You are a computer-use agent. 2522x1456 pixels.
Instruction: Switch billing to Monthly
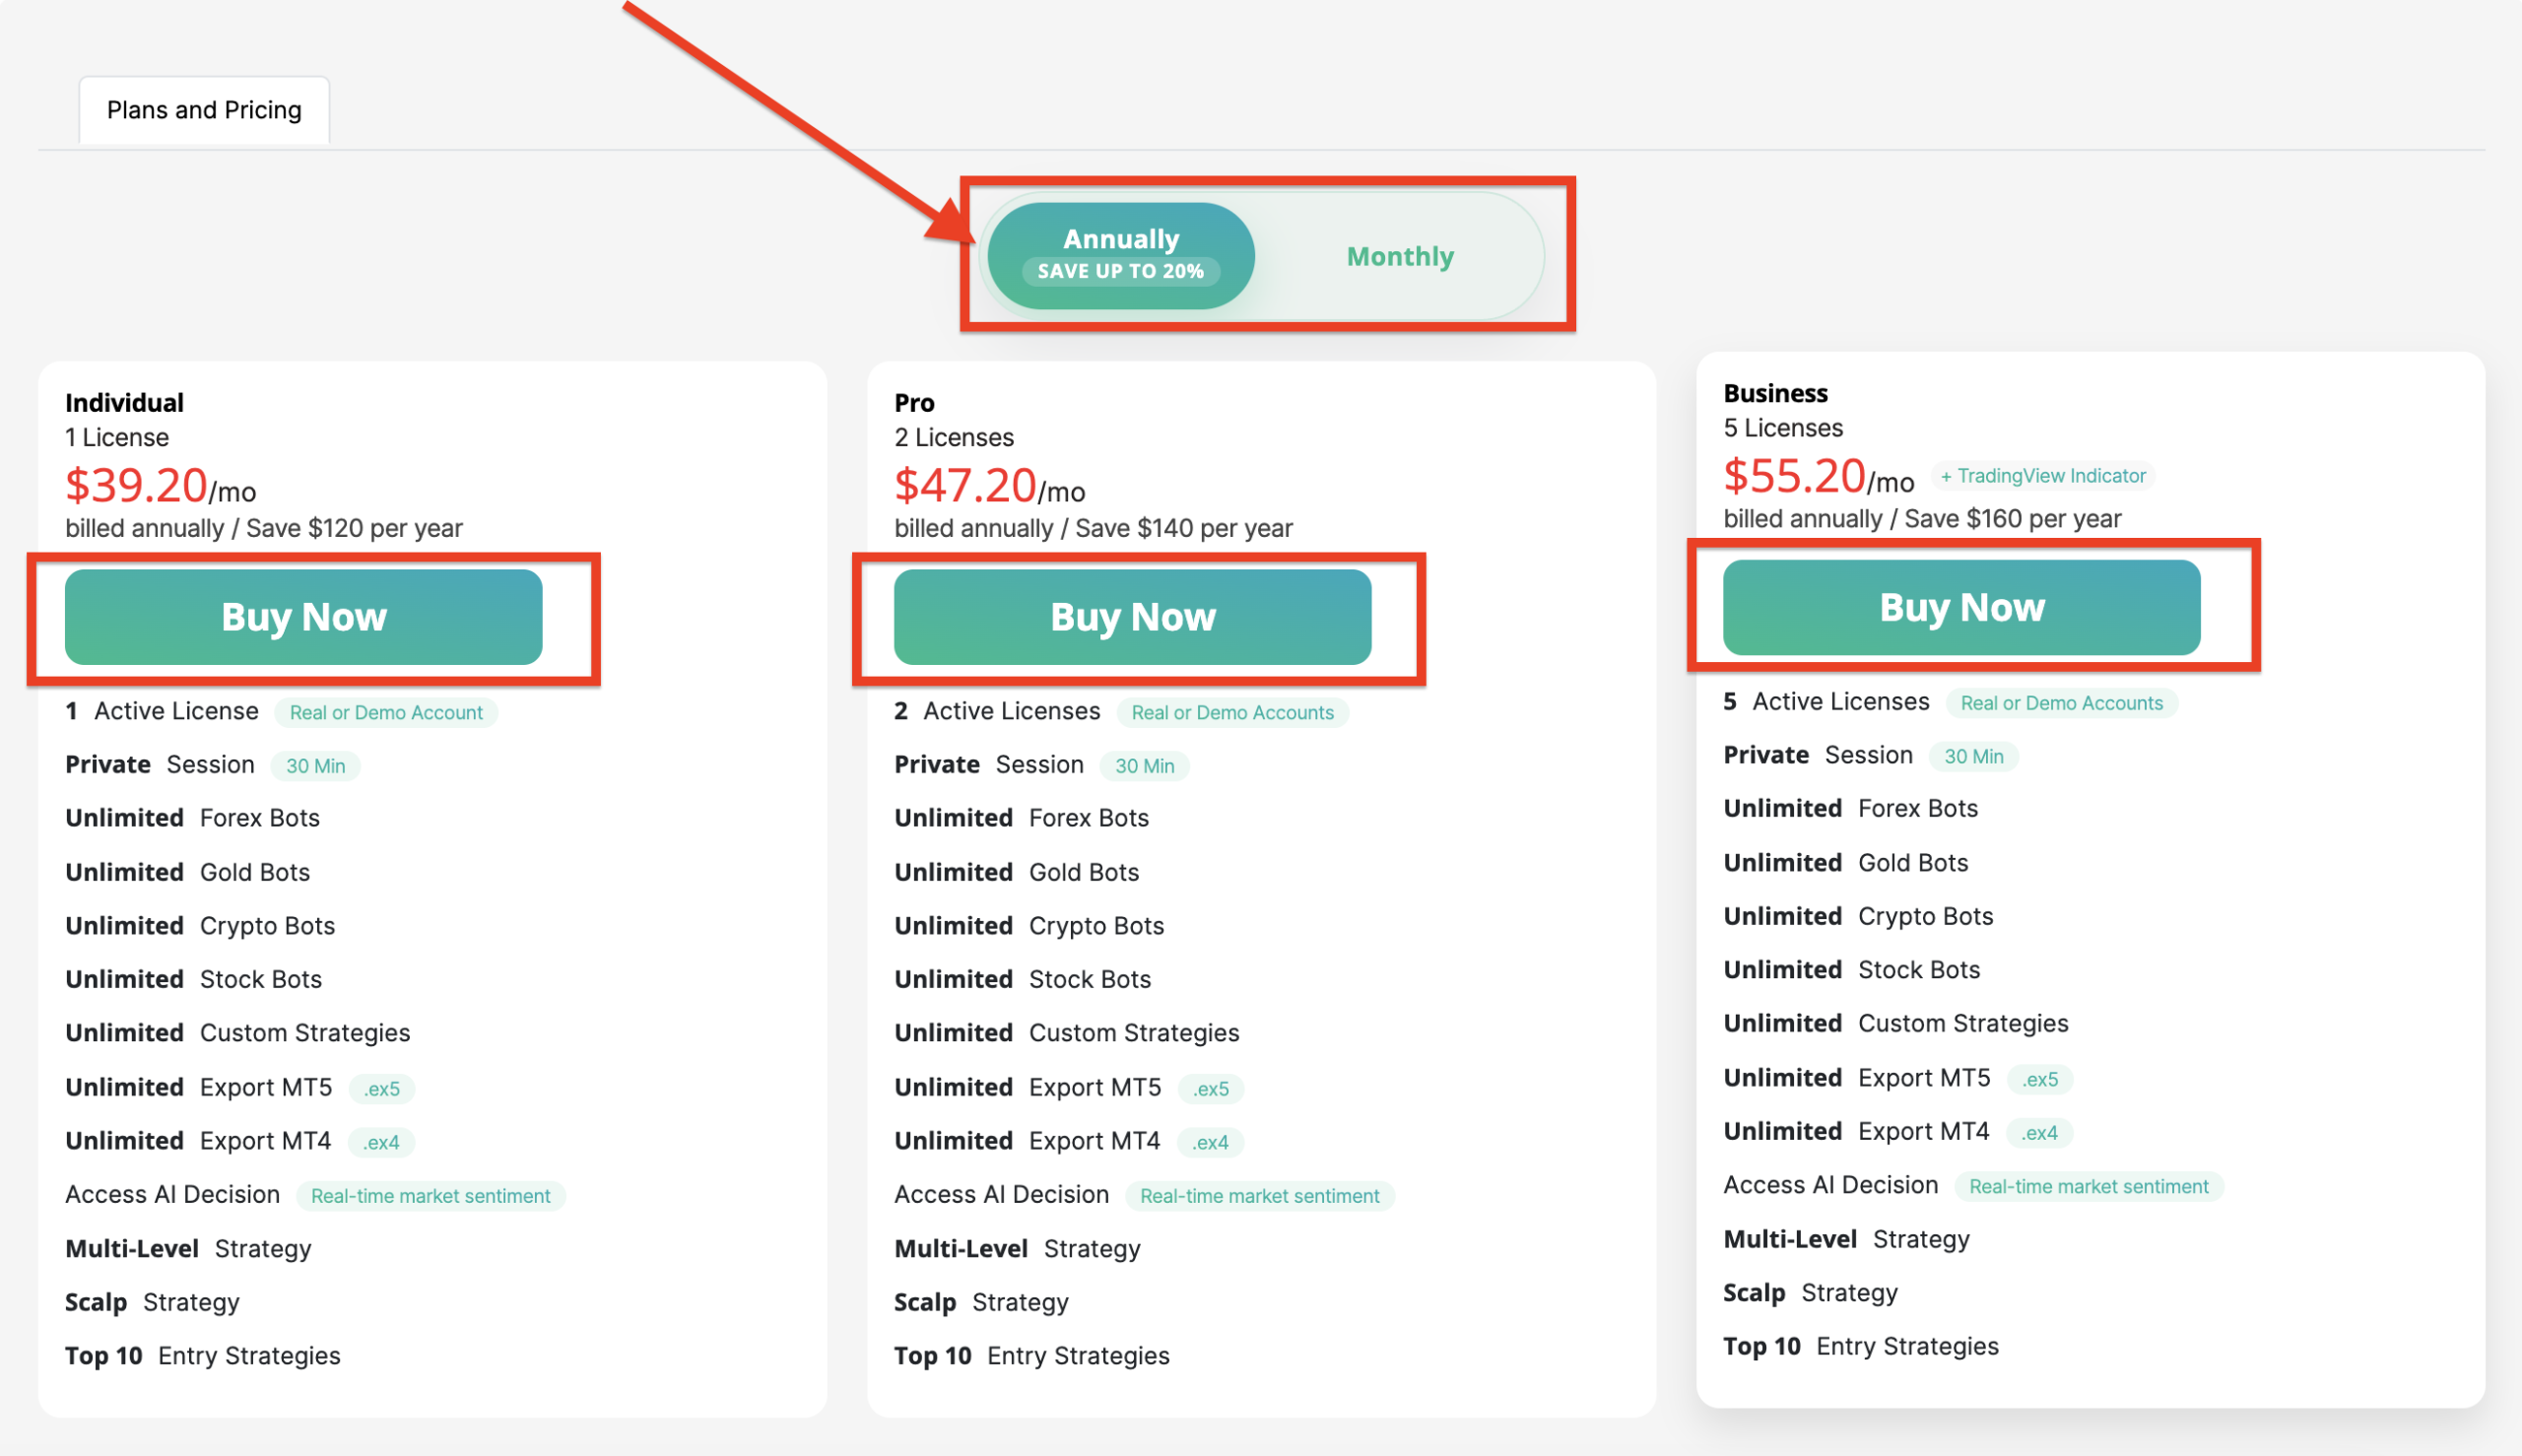(x=1399, y=256)
